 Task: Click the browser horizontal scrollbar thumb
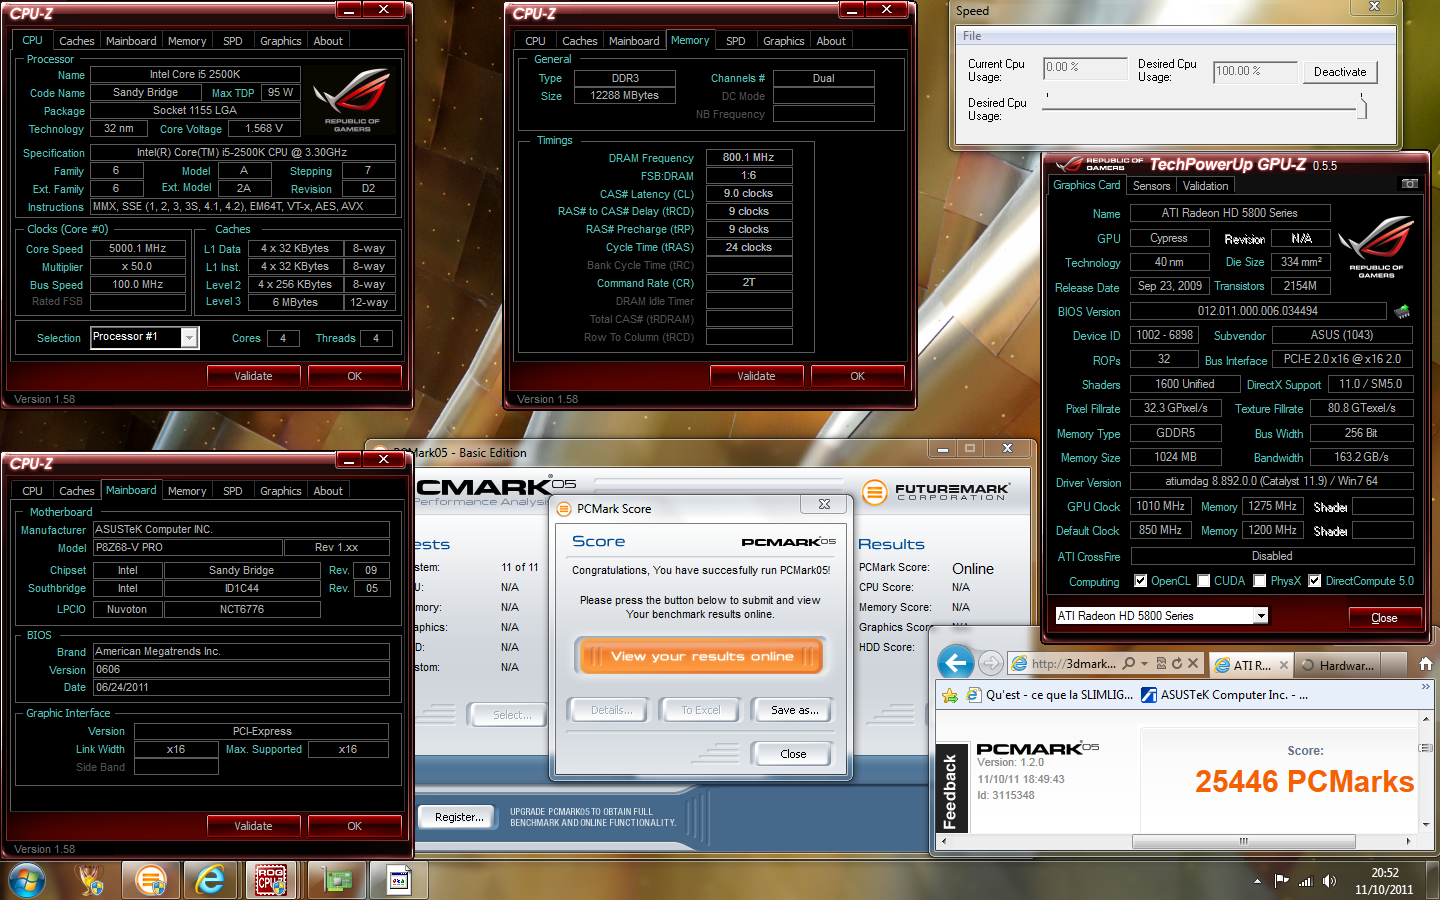coord(1244,841)
